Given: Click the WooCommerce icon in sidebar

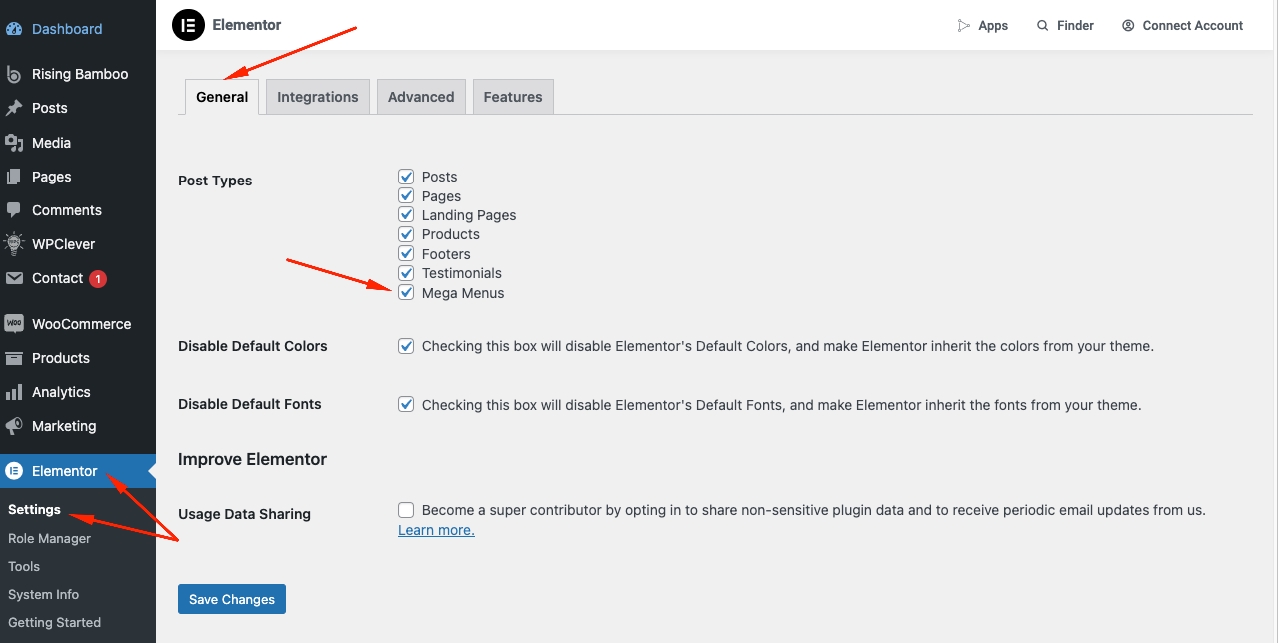Looking at the screenshot, I should 14,324.
